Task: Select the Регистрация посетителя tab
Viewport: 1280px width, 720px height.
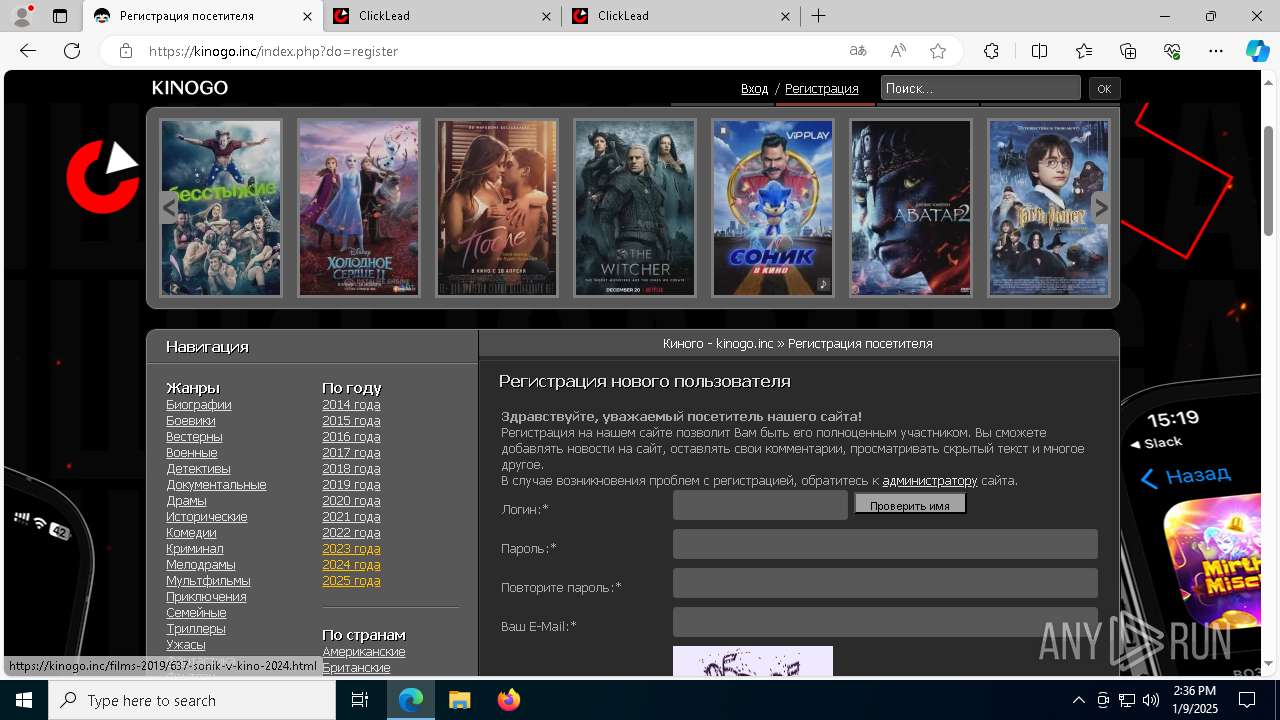Action: click(202, 16)
